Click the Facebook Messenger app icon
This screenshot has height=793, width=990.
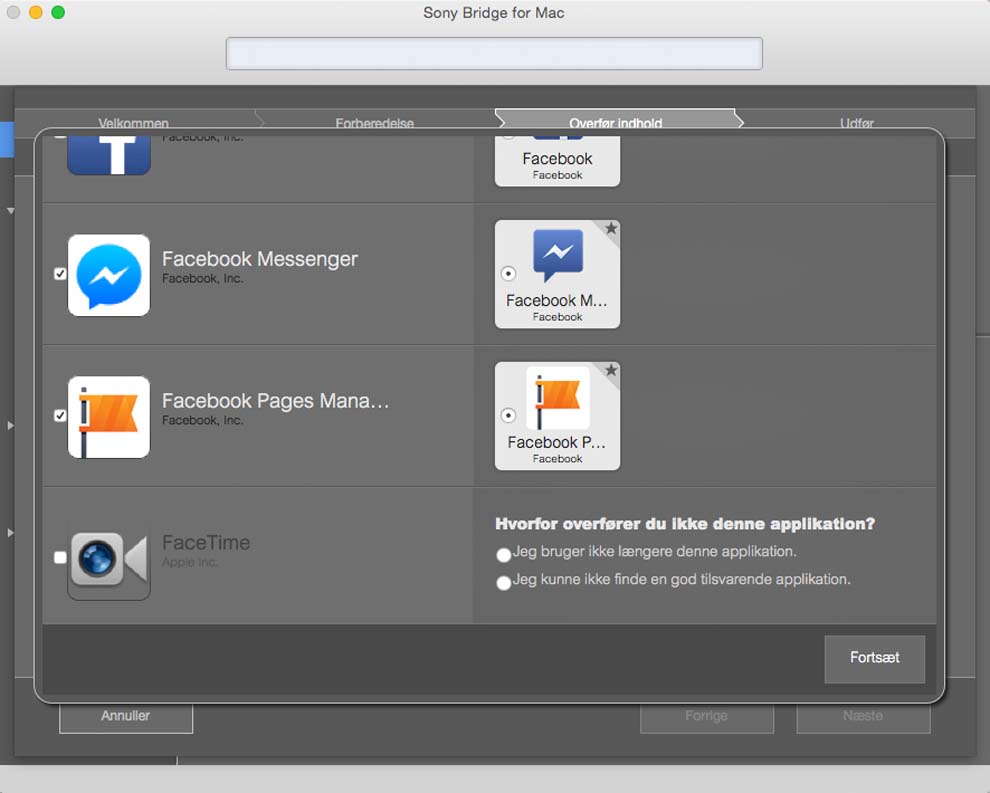[x=109, y=275]
